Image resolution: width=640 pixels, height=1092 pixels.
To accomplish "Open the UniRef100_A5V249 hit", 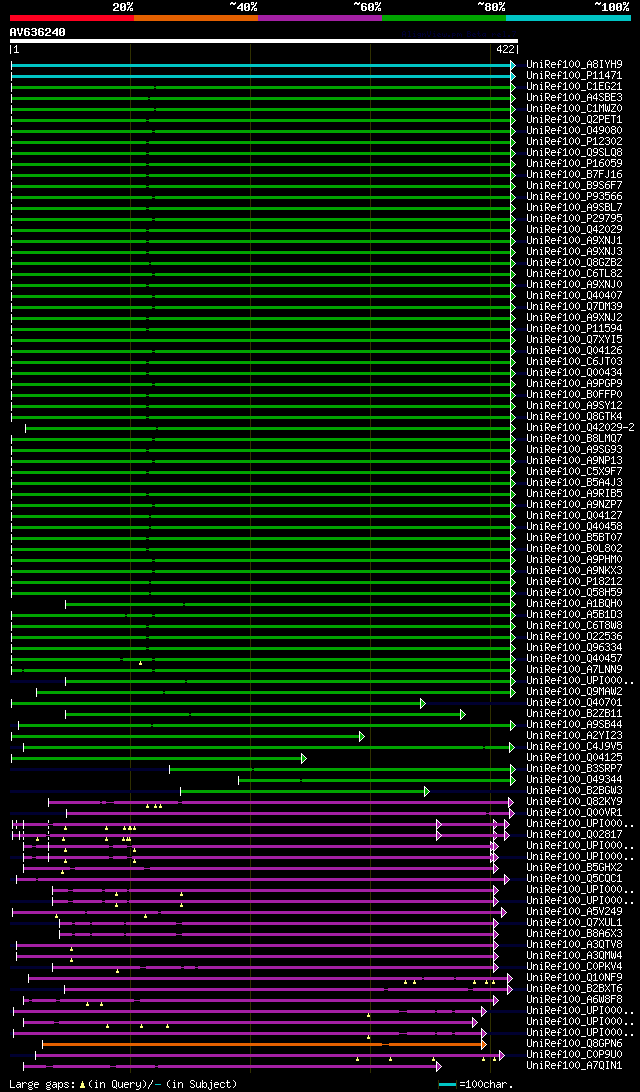I will pyautogui.click(x=575, y=911).
